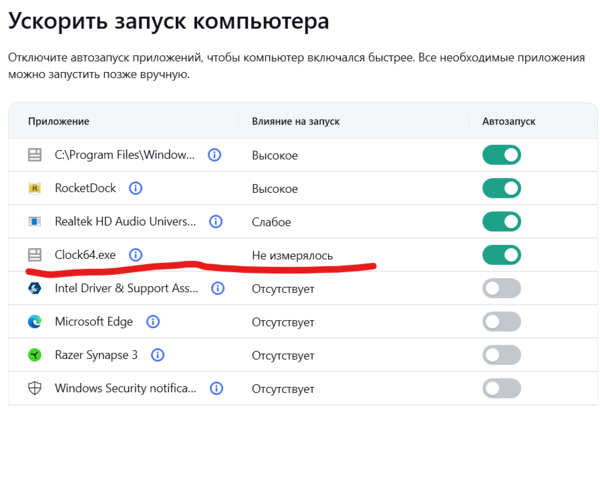Image resolution: width=600 pixels, height=489 pixels.
Task: Click Отсутствует value in Microsoft Edge row
Action: coord(283,322)
